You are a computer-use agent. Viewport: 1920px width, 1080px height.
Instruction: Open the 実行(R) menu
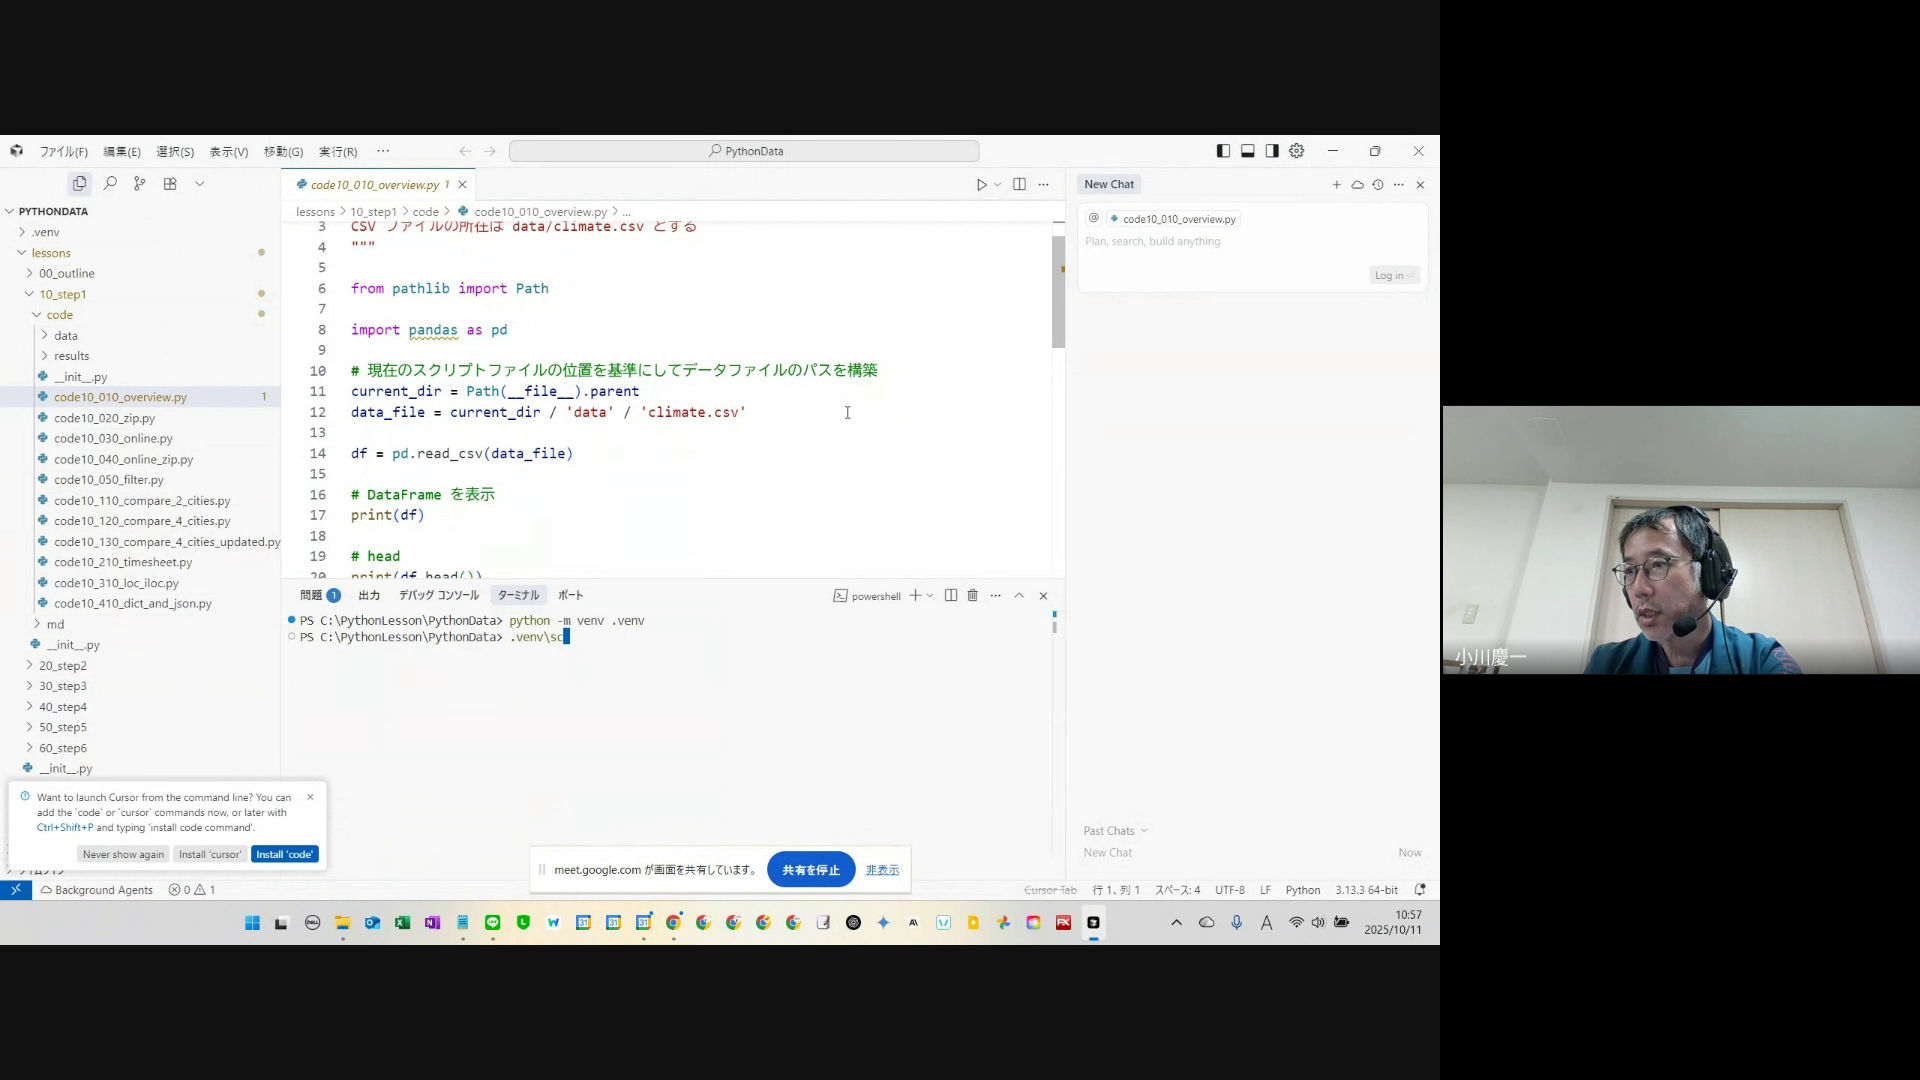(338, 152)
